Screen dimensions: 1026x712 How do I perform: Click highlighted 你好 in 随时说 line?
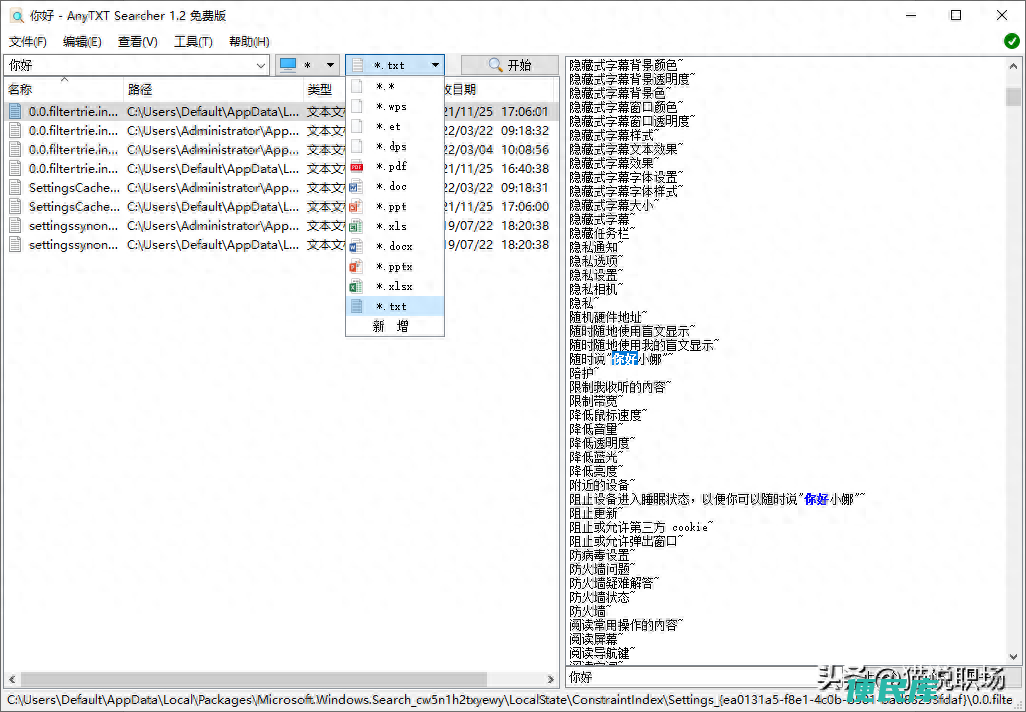pyautogui.click(x=625, y=359)
